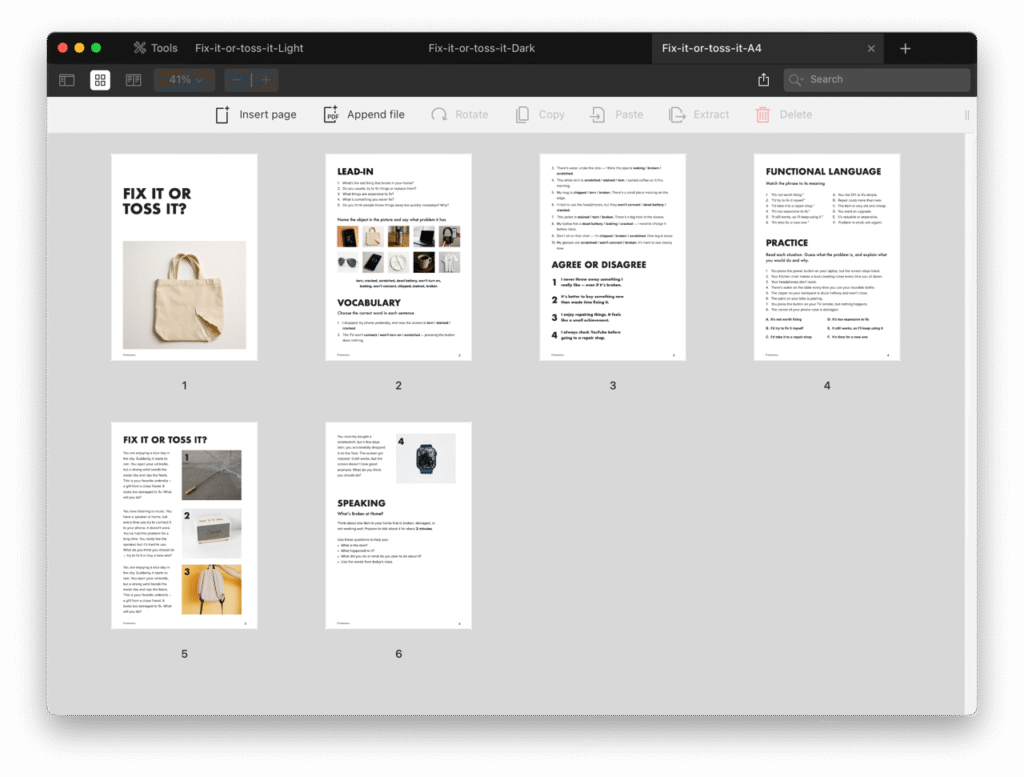Image resolution: width=1024 pixels, height=777 pixels.
Task: Open a new tab with plus button
Action: (905, 48)
